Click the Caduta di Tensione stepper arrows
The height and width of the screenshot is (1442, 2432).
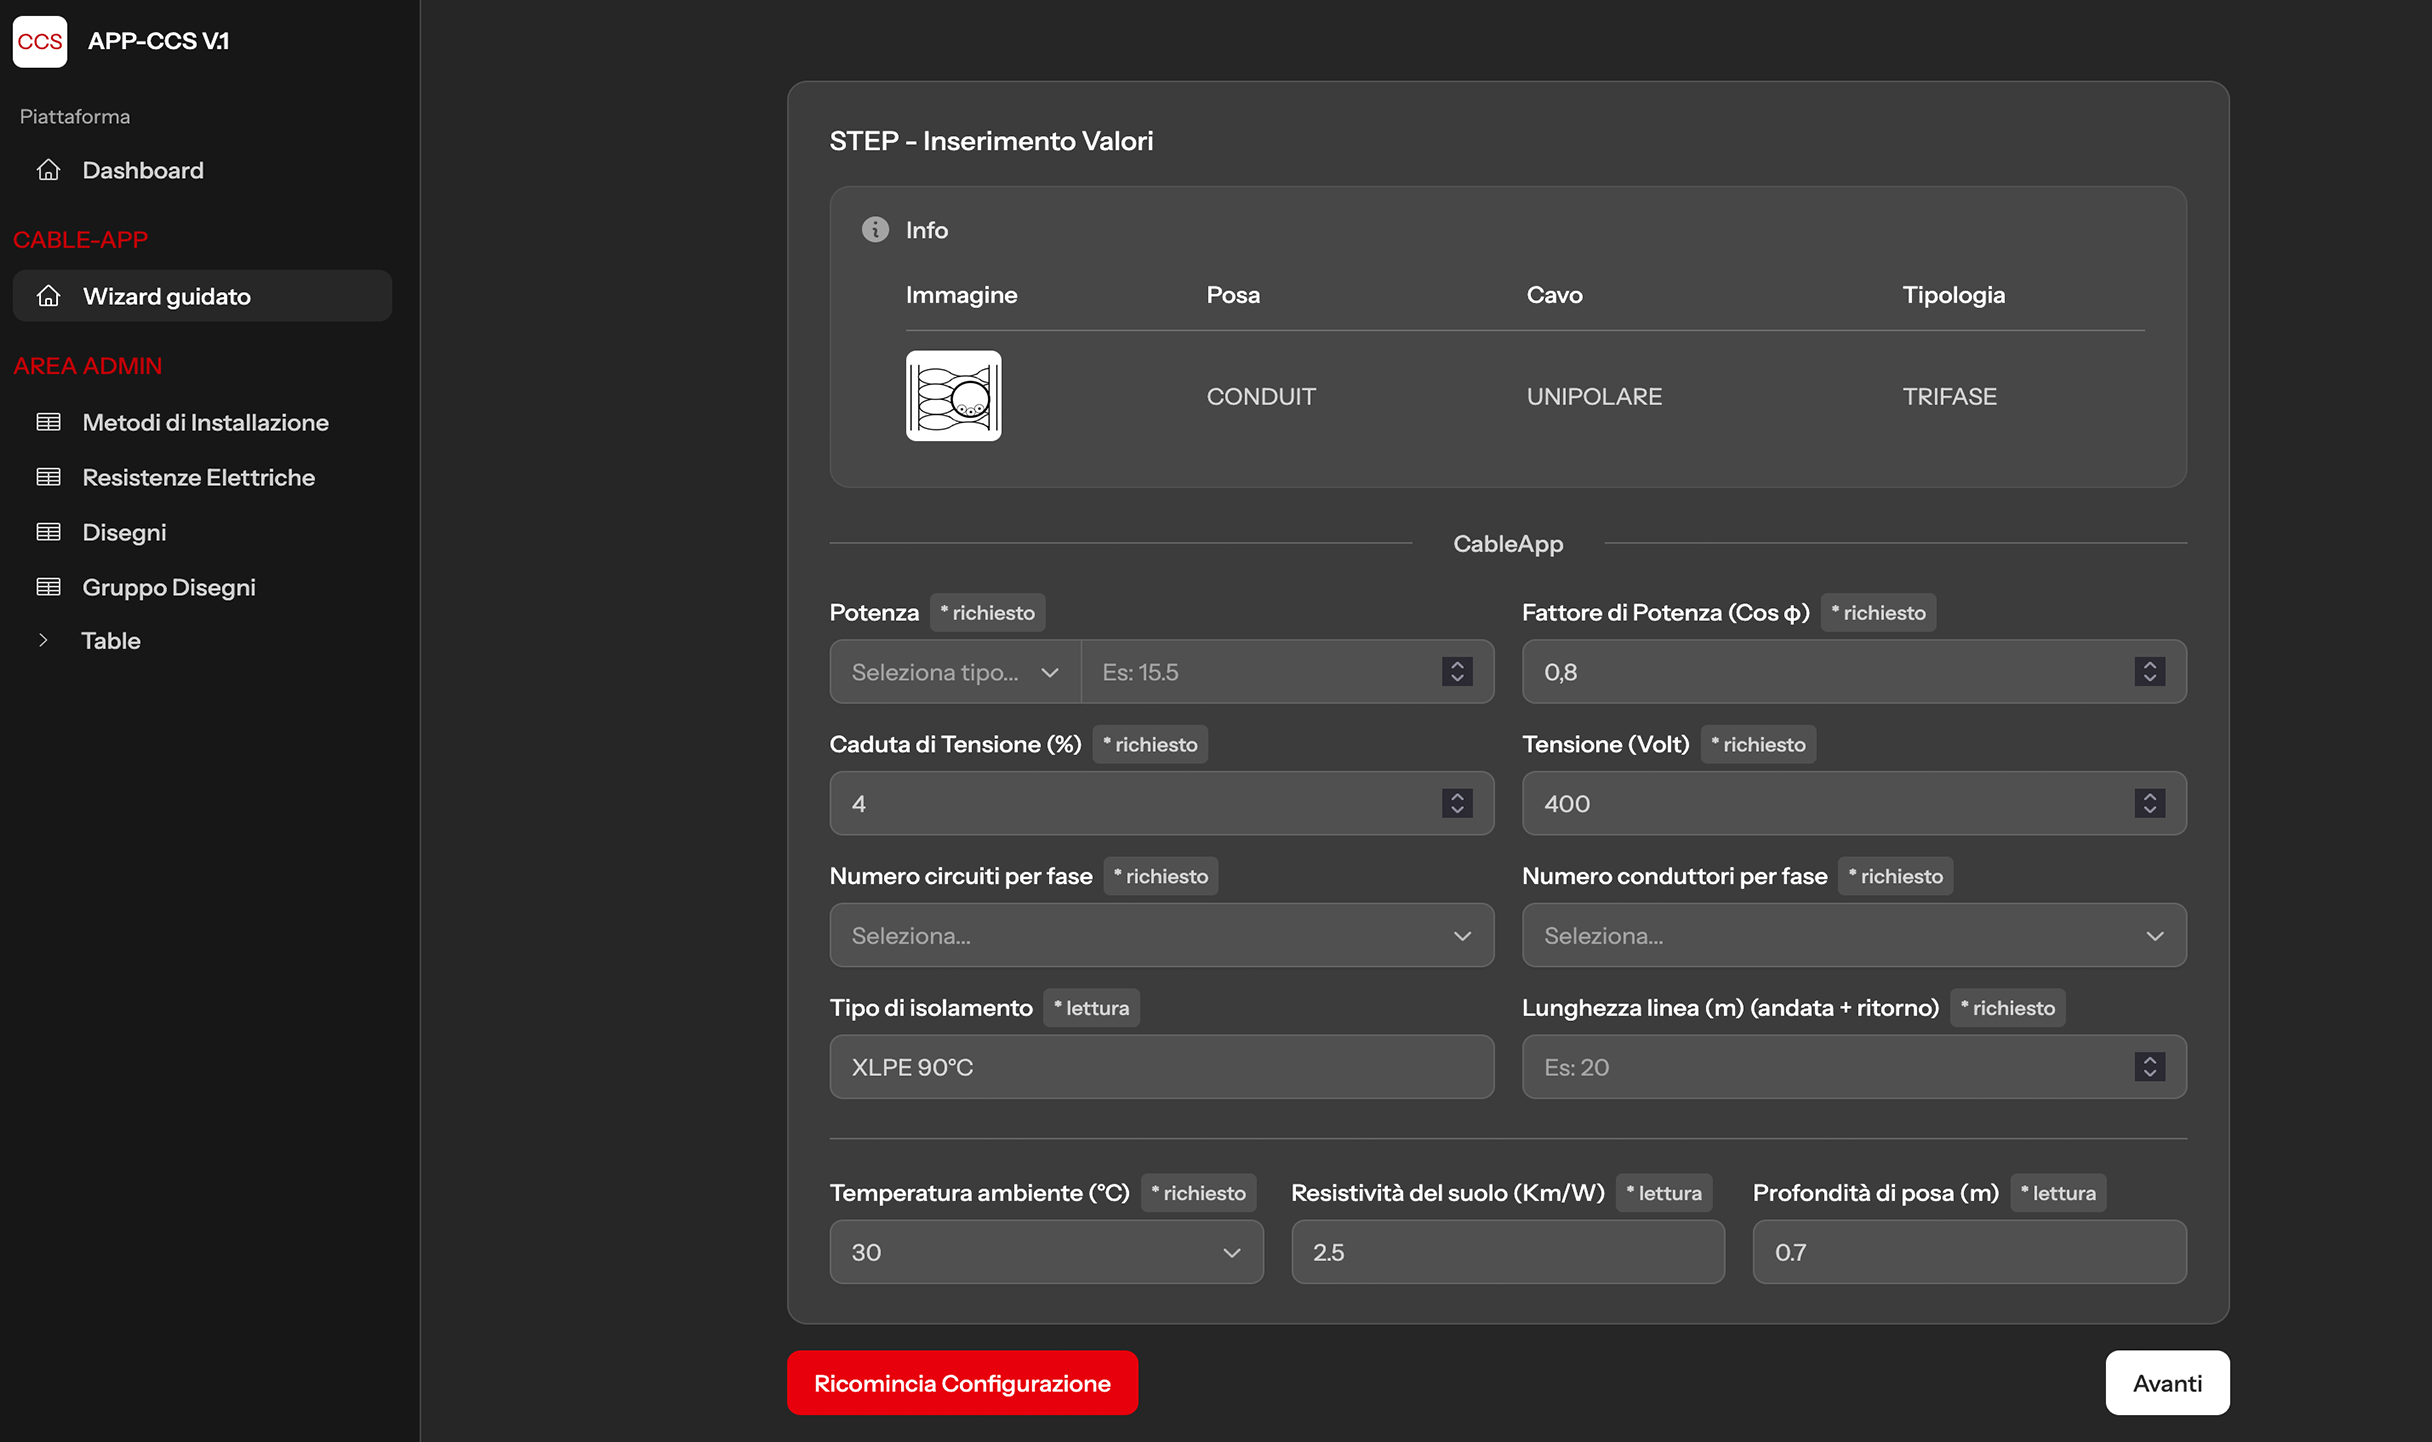(x=1457, y=804)
